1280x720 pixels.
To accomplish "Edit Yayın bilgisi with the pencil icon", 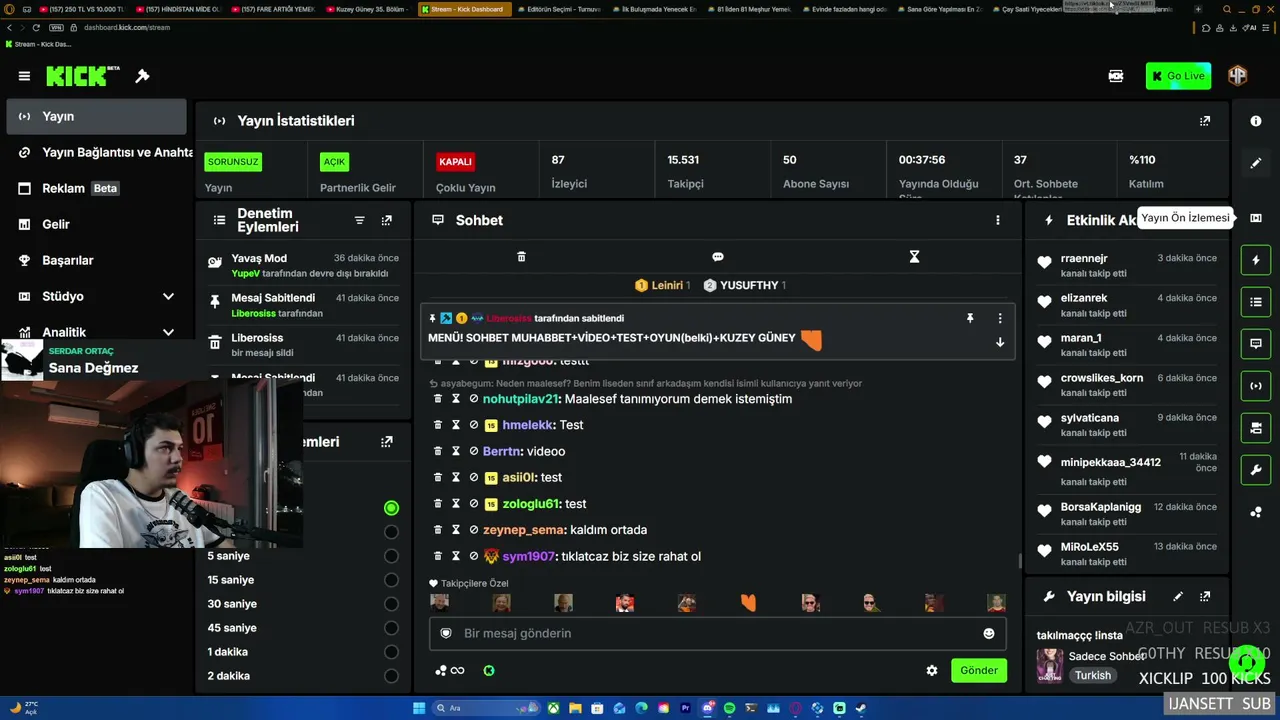I will pos(1178,597).
